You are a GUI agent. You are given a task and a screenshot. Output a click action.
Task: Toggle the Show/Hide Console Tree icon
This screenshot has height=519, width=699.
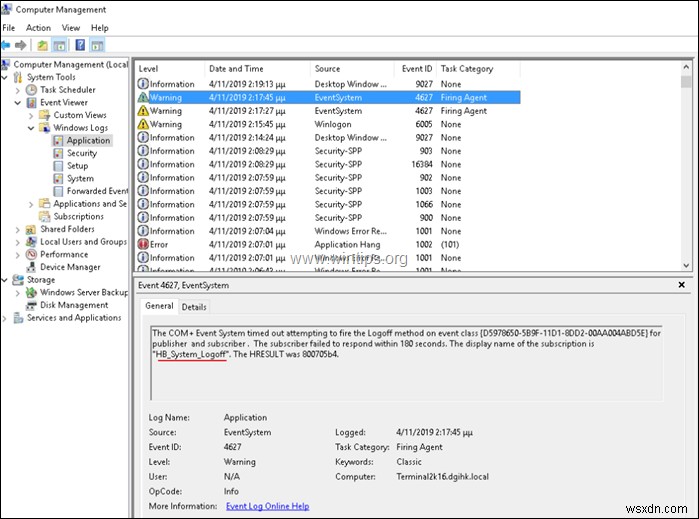pyautogui.click(x=59, y=45)
